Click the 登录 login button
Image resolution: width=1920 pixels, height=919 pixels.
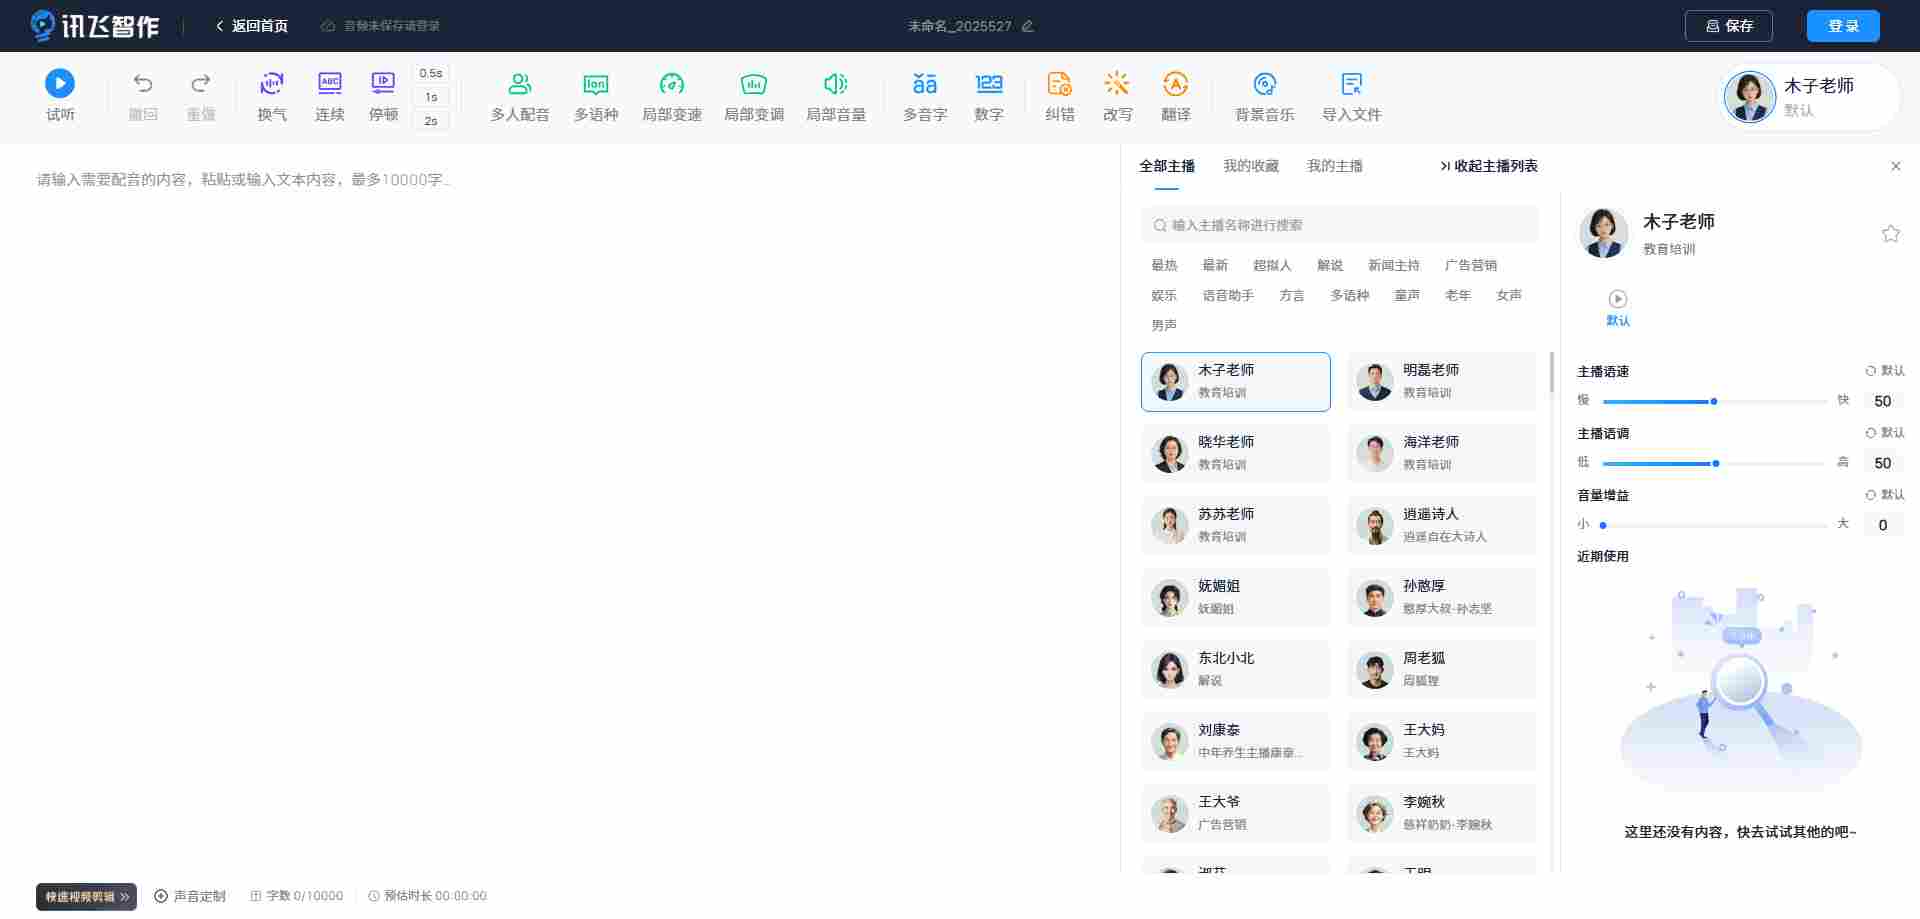click(x=1843, y=26)
